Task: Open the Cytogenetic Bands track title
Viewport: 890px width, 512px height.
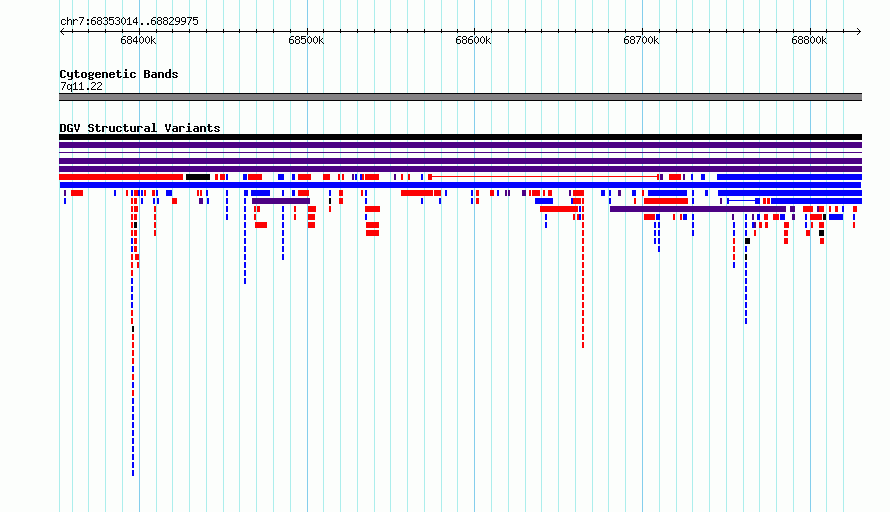Action: [x=119, y=74]
